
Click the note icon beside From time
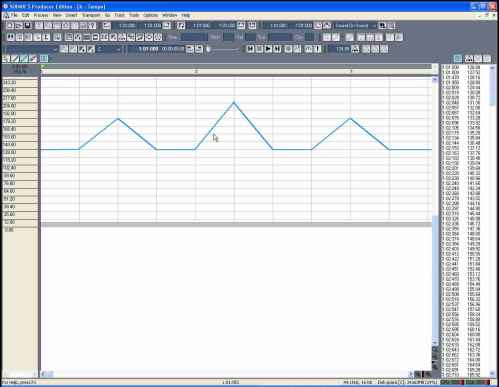181,26
